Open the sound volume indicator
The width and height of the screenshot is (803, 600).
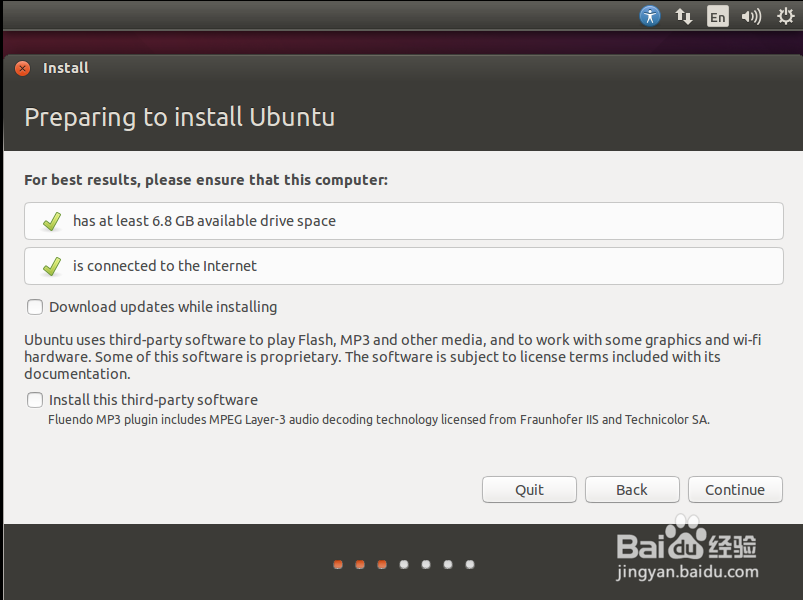point(751,17)
